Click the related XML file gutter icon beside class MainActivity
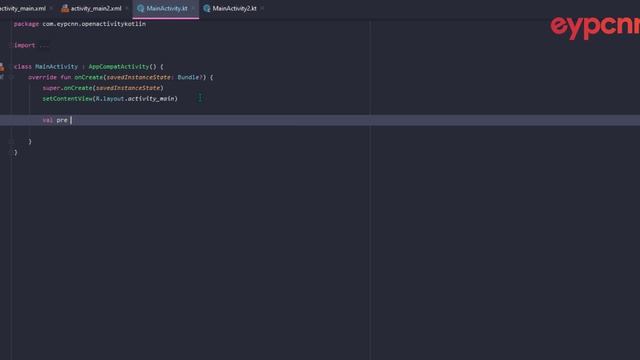The image size is (640, 360). pos(2,67)
